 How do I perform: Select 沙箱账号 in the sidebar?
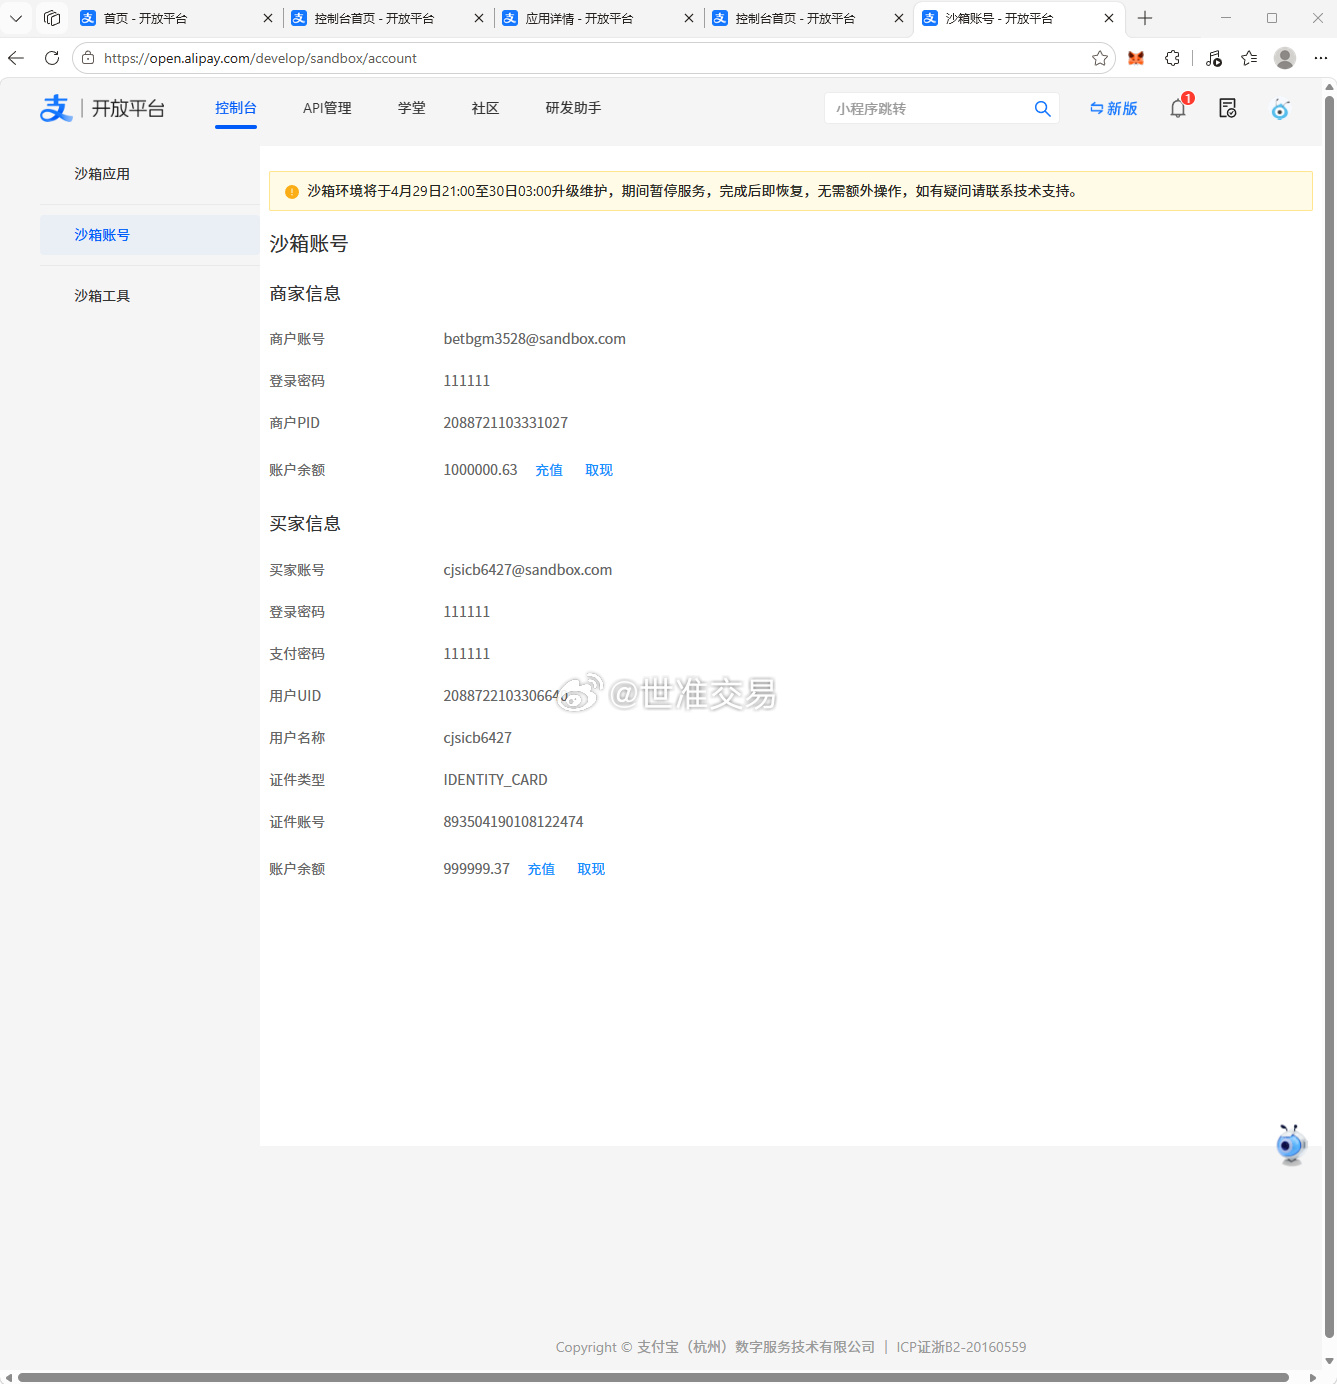[150, 235]
